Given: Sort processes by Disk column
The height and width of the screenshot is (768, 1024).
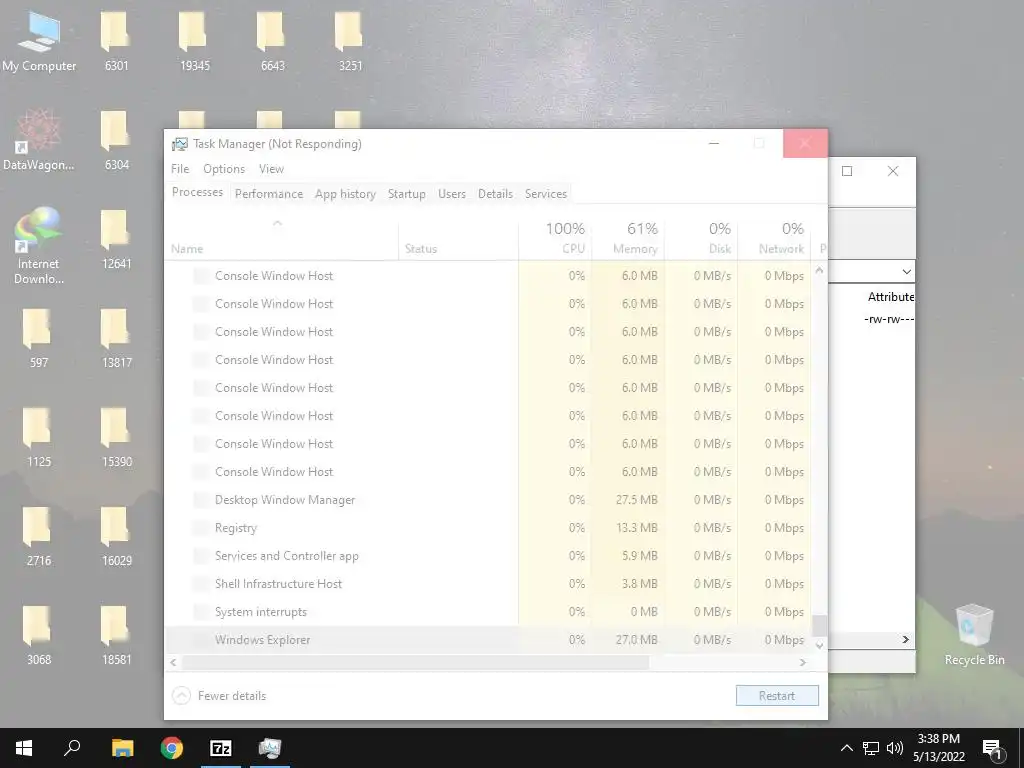Looking at the screenshot, I should [701, 240].
